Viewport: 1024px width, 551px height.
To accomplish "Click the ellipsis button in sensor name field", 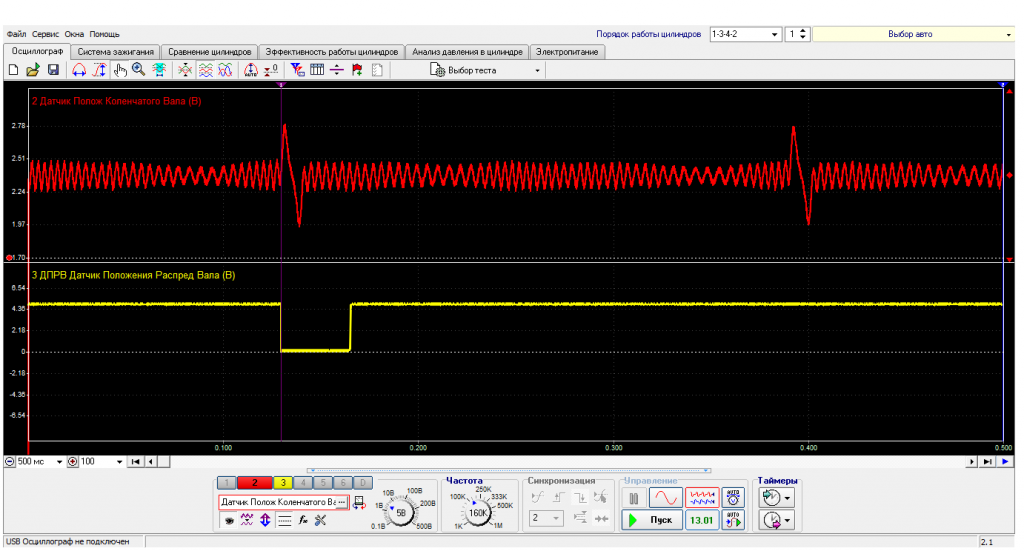I will click(x=342, y=502).
